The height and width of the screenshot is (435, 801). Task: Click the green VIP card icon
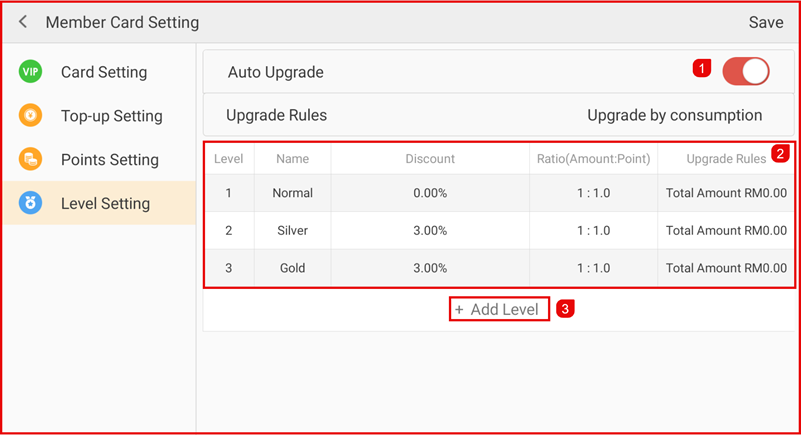pos(31,72)
